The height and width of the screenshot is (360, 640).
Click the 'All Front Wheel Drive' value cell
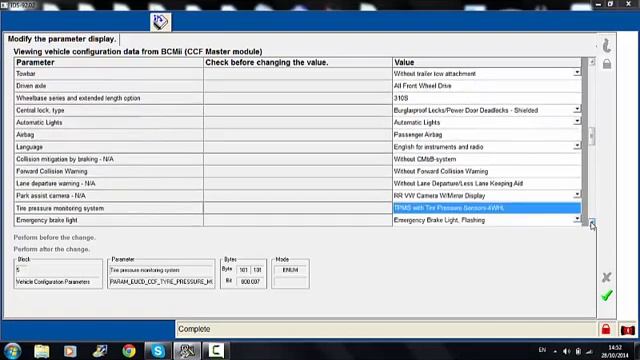[x=487, y=86]
